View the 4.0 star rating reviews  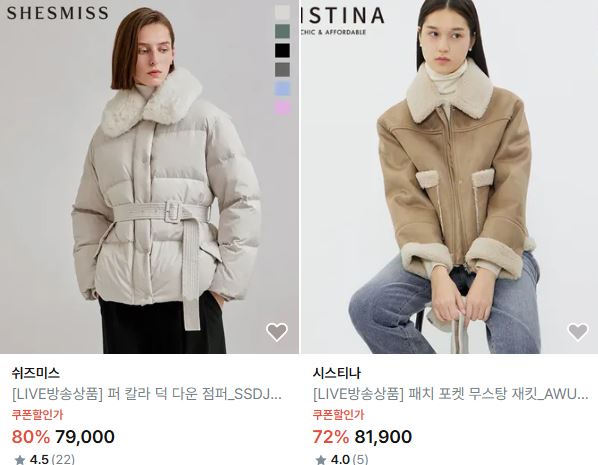pyautogui.click(x=342, y=459)
